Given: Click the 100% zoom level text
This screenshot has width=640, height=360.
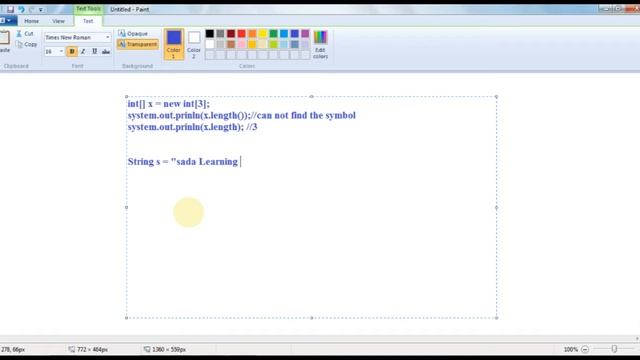Looking at the screenshot, I should pos(571,349).
